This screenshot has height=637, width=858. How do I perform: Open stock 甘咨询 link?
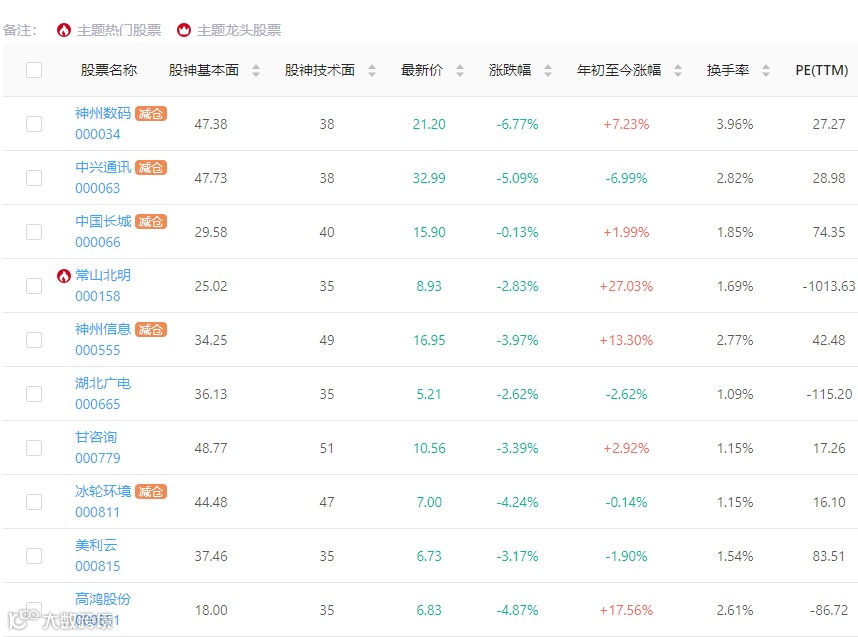[x=96, y=437]
